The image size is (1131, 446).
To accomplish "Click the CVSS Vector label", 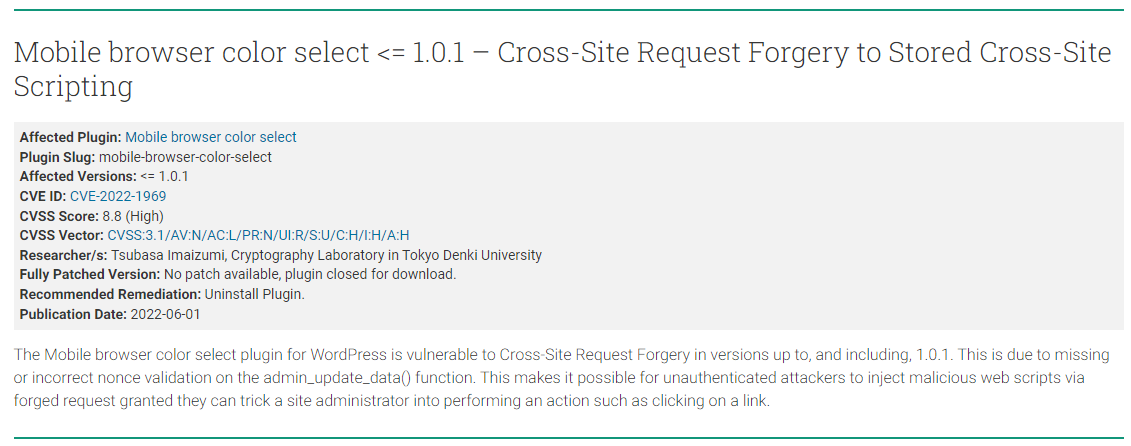I will click(62, 235).
